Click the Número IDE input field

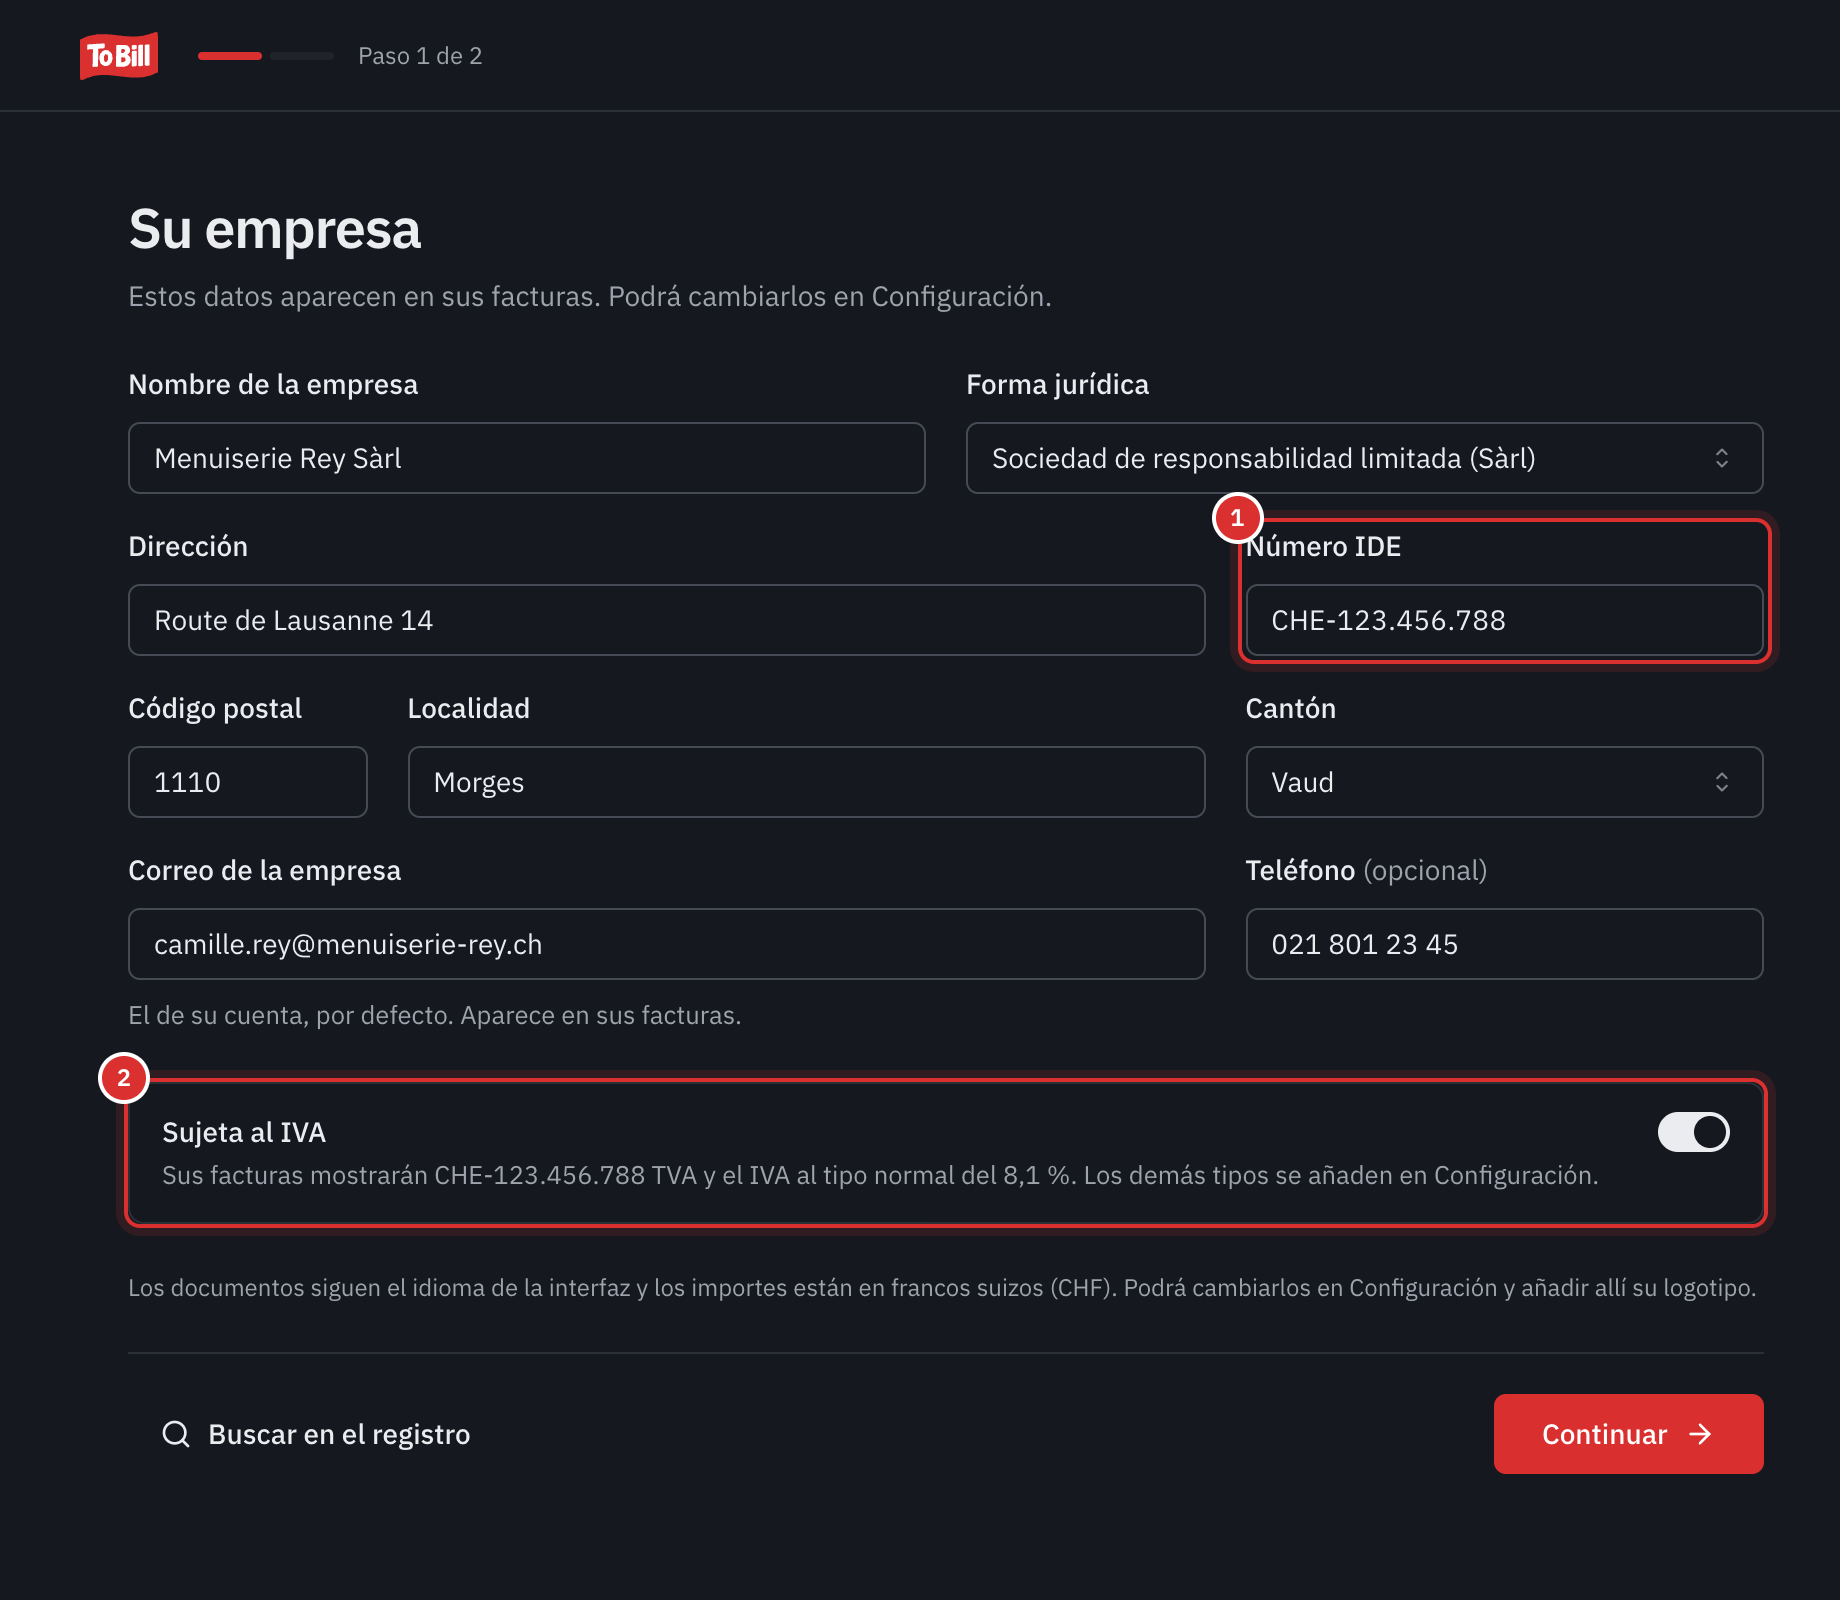point(1504,620)
